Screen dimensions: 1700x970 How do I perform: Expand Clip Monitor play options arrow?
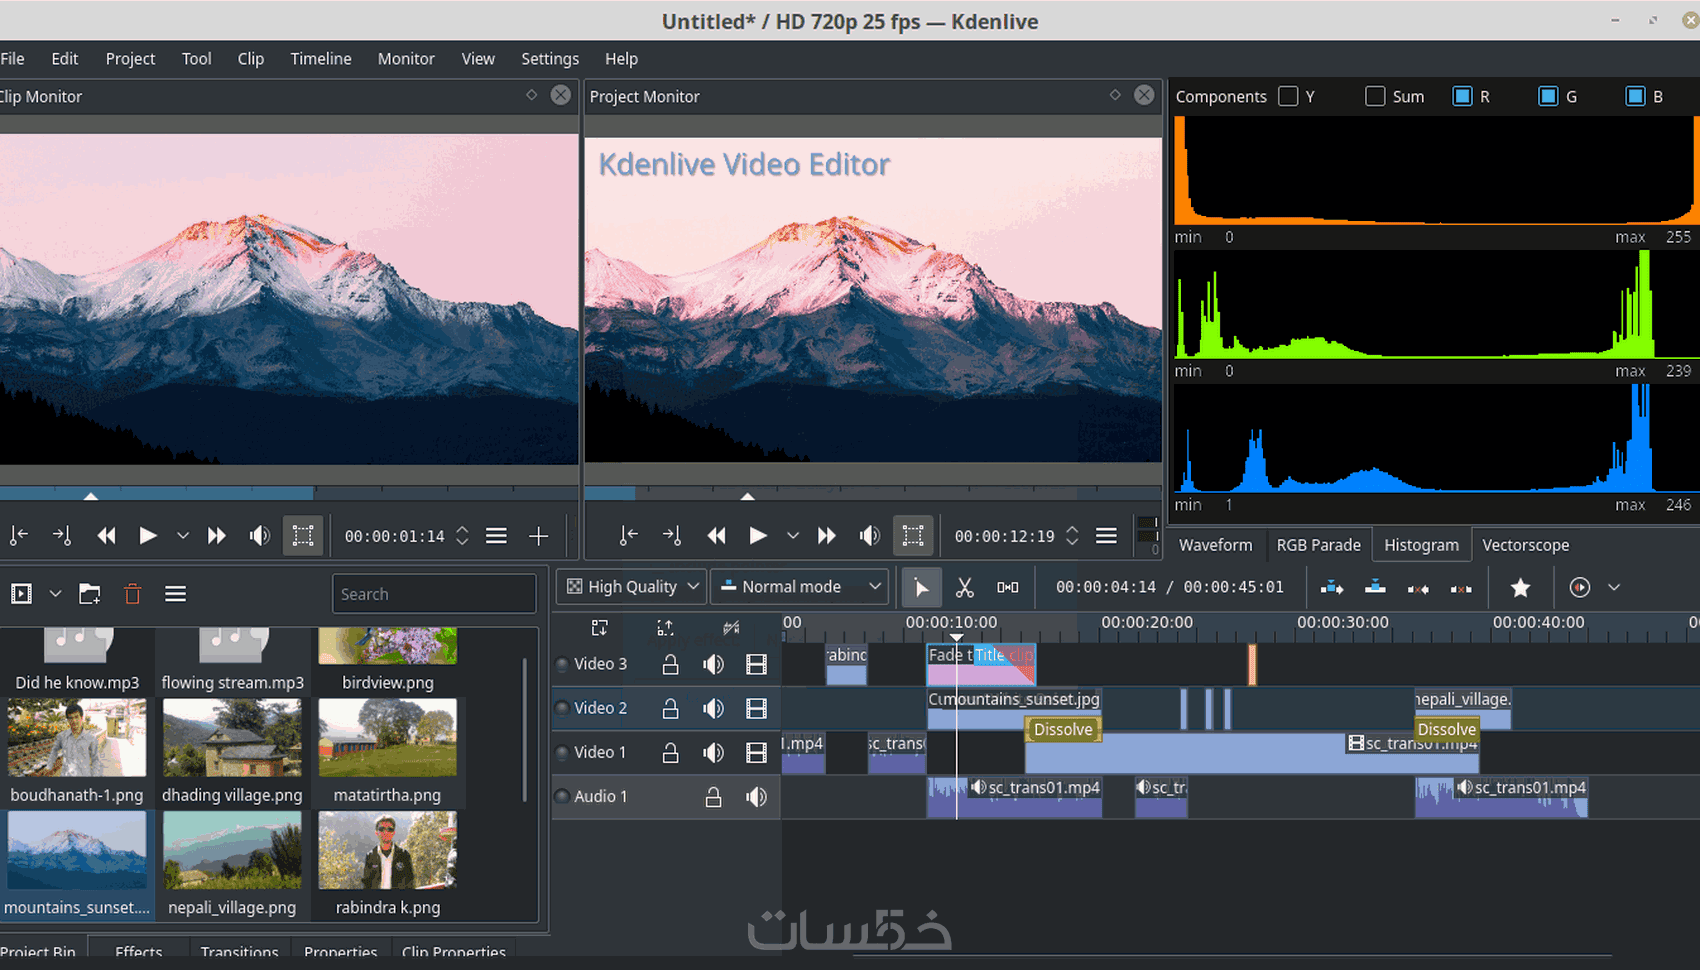183,536
